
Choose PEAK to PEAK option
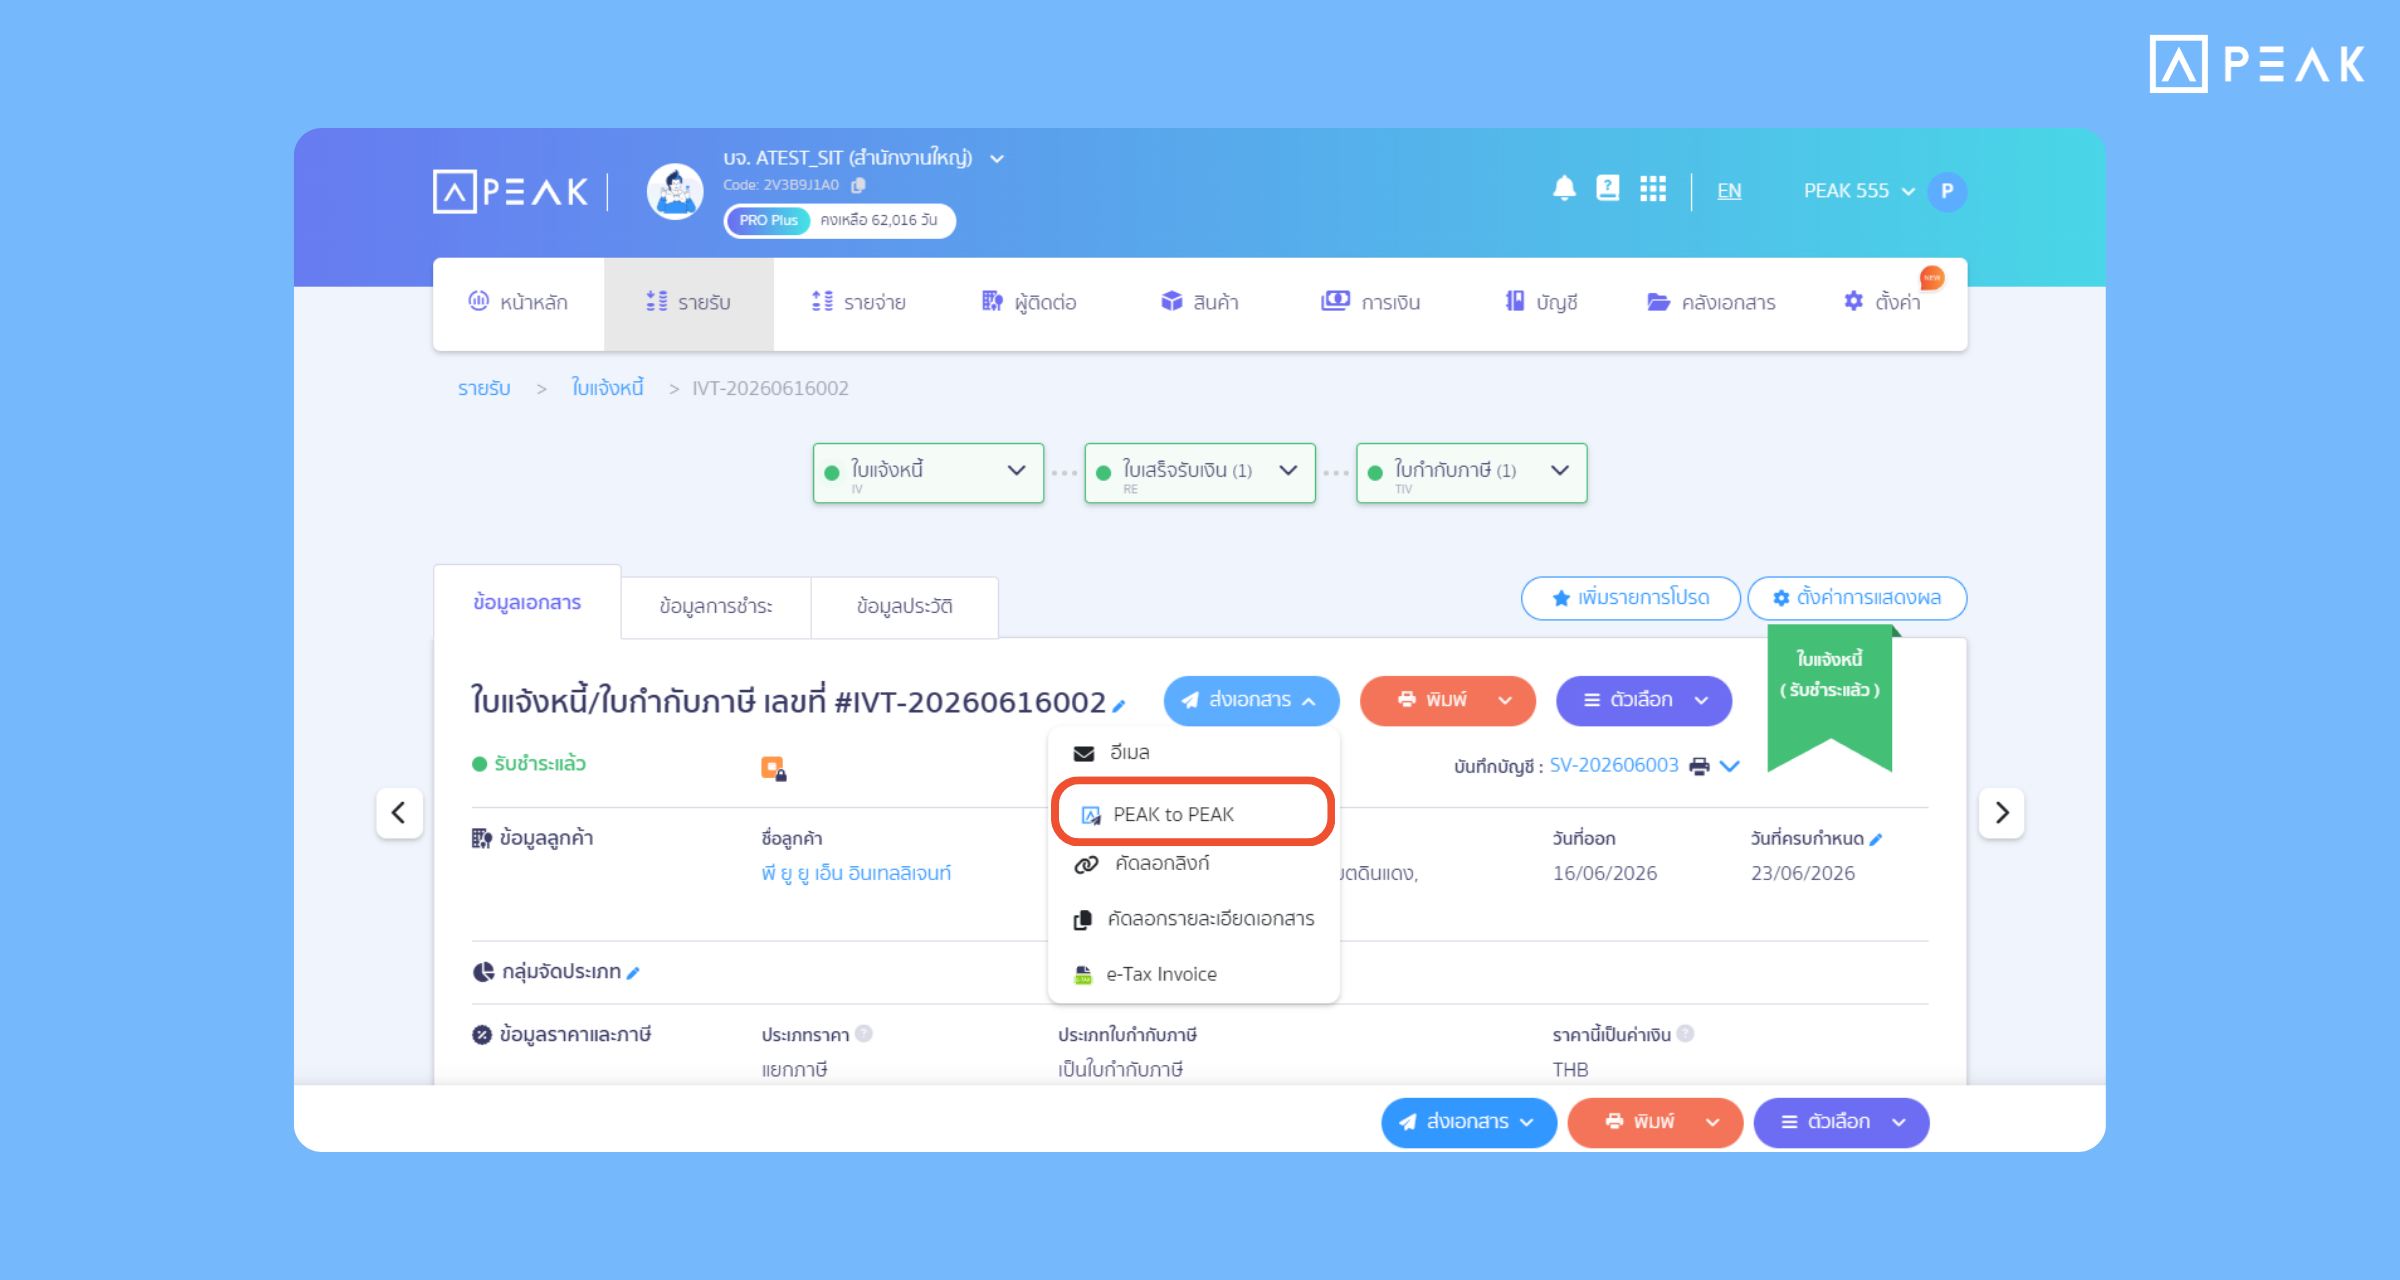[x=1193, y=815]
